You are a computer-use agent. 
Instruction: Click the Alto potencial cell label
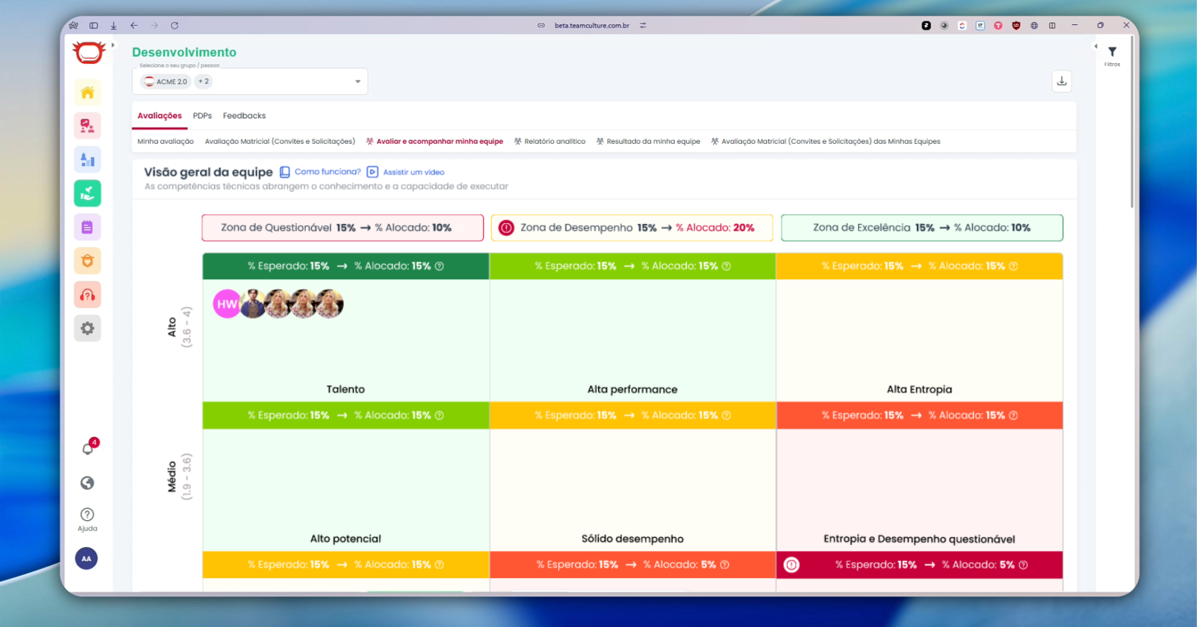pos(345,539)
